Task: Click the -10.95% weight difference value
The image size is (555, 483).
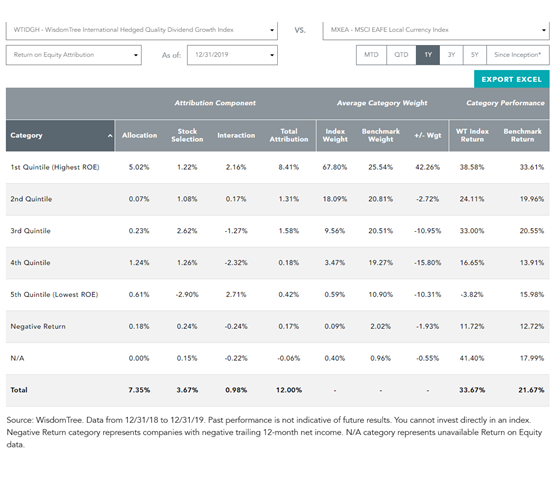Action: (x=428, y=231)
